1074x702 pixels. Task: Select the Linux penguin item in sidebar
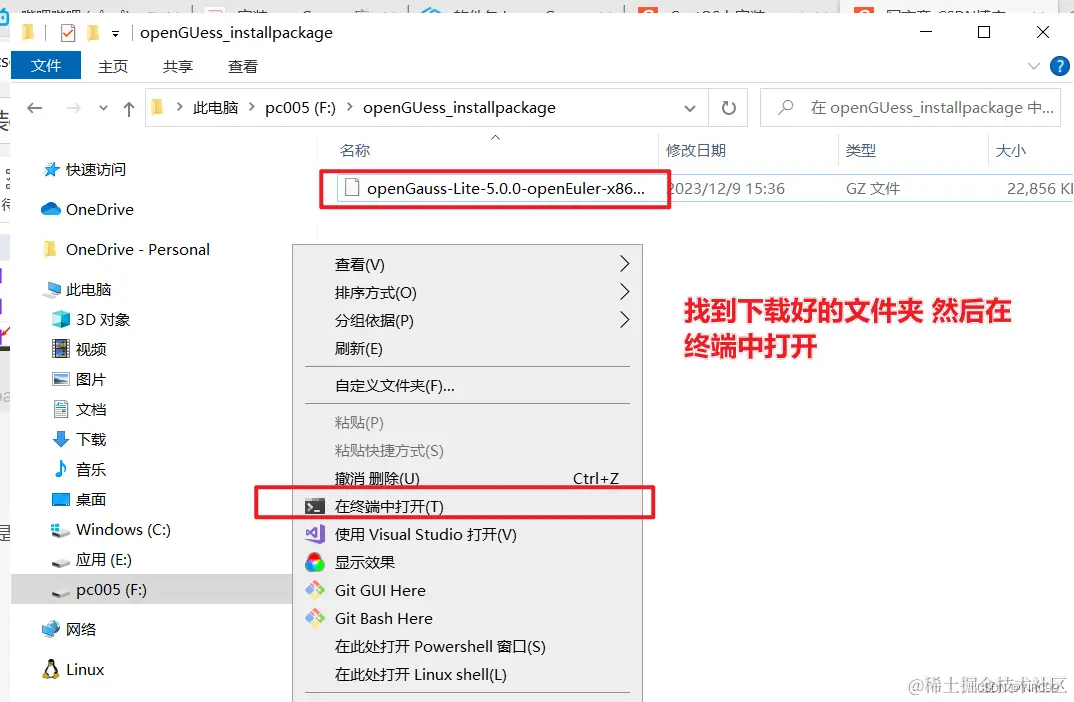(84, 669)
